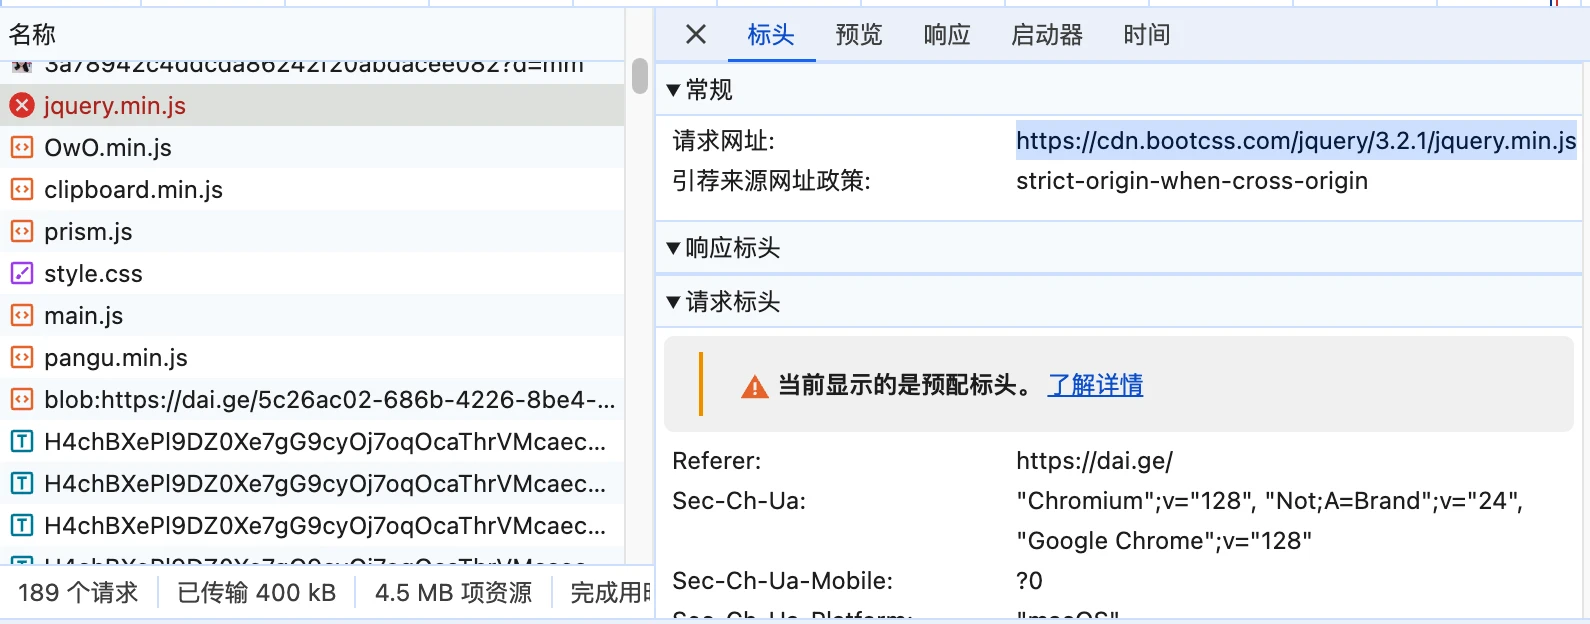This screenshot has height=624, width=1590.
Task: Click the script icon beside pangu.min.js
Action: [22, 358]
